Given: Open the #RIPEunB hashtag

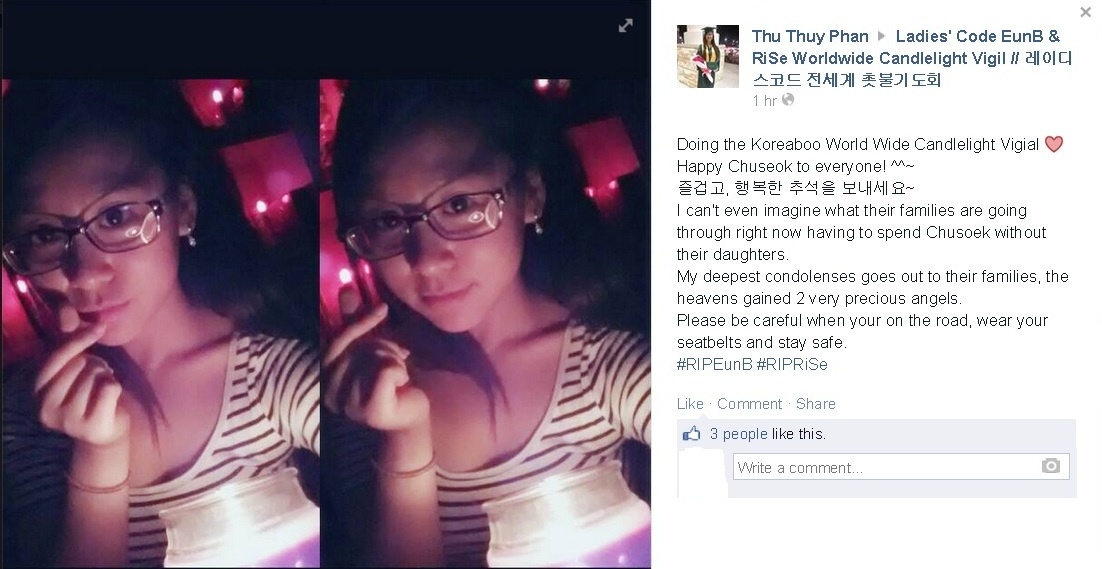Looking at the screenshot, I should pos(715,365).
